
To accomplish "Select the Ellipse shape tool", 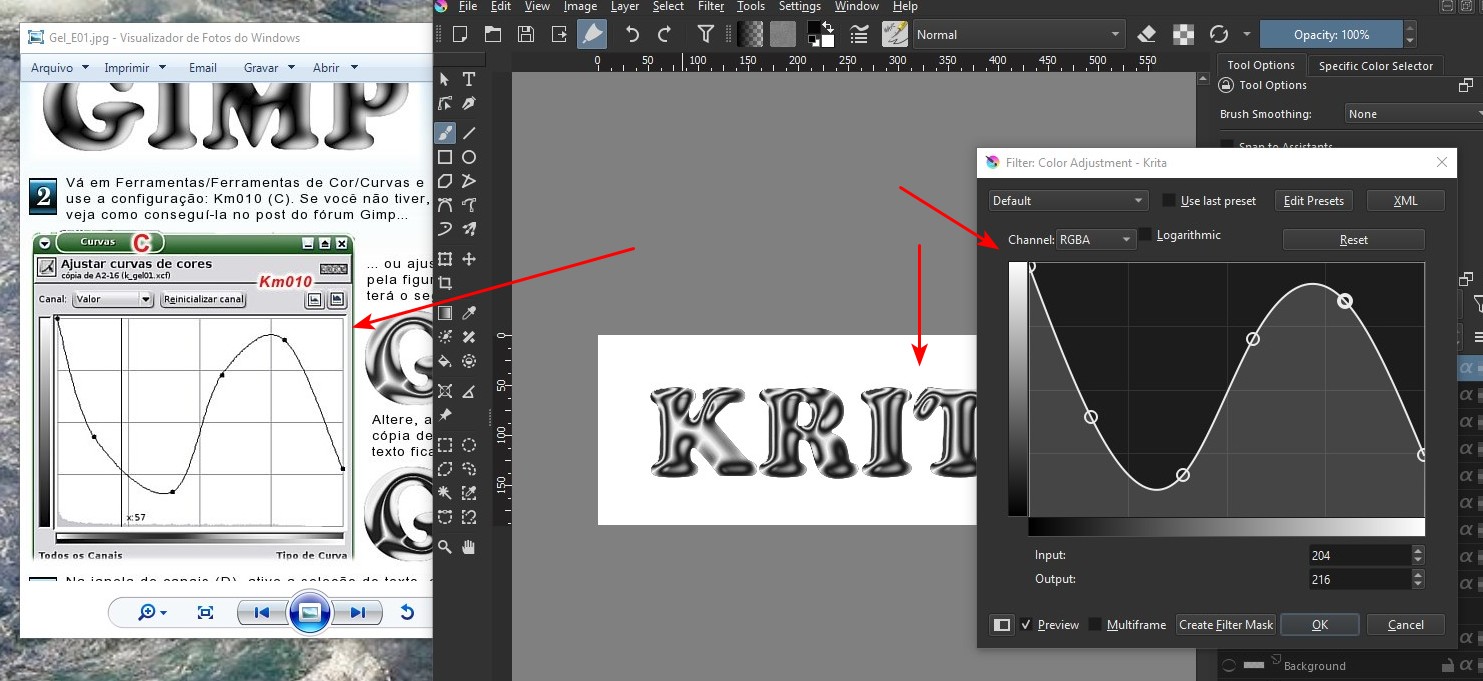I will (x=468, y=157).
